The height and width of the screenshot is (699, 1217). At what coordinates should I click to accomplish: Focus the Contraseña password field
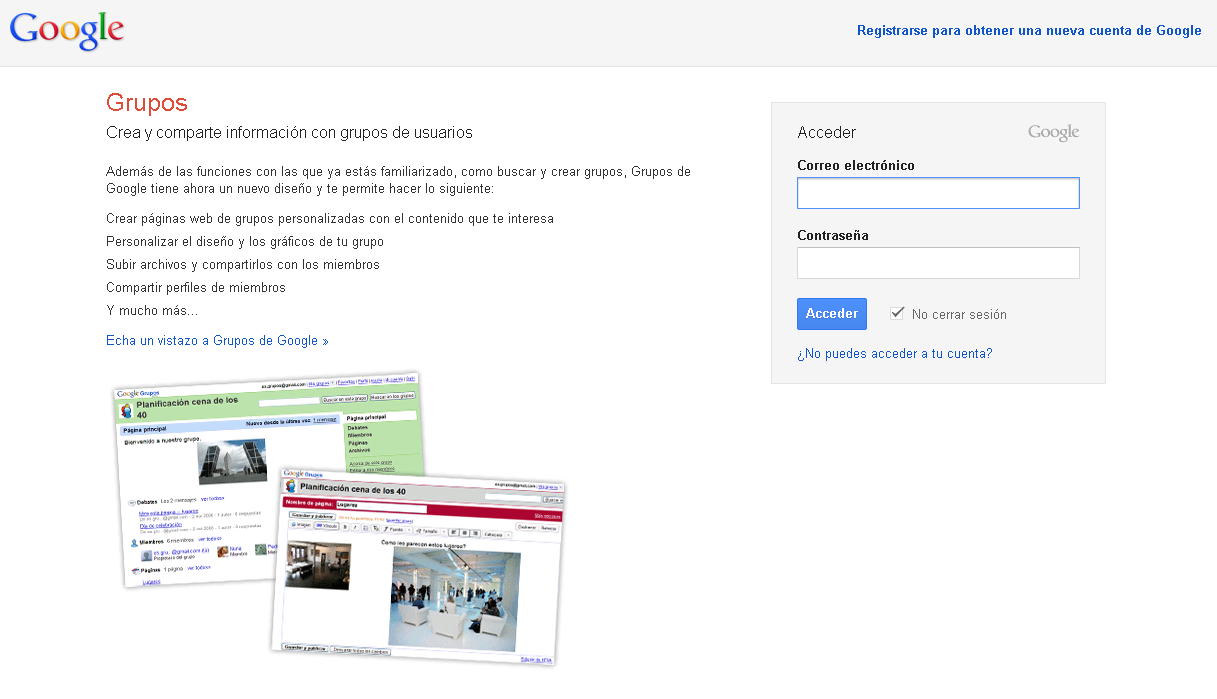click(x=938, y=263)
